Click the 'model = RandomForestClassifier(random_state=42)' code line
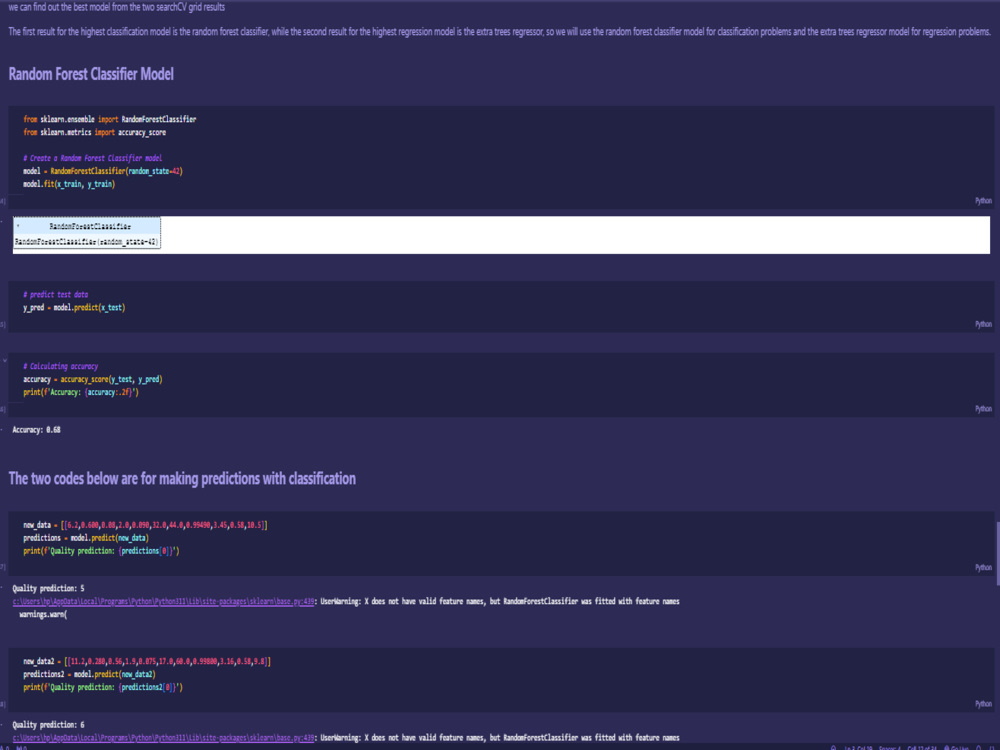This screenshot has width=1000, height=750. pyautogui.click(x=103, y=171)
